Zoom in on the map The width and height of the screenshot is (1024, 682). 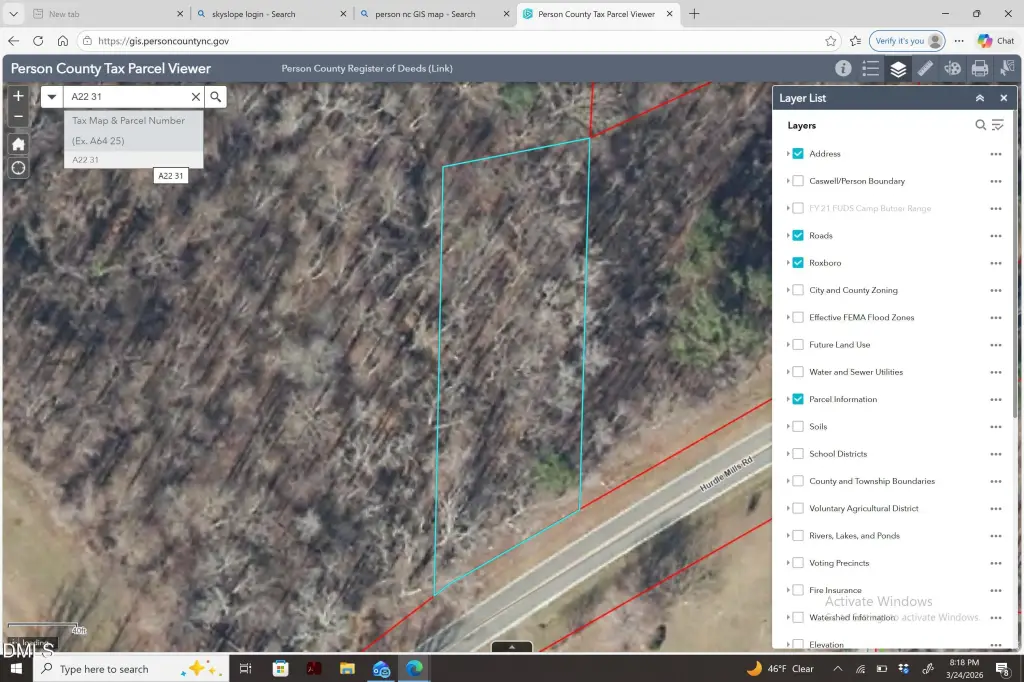18,97
